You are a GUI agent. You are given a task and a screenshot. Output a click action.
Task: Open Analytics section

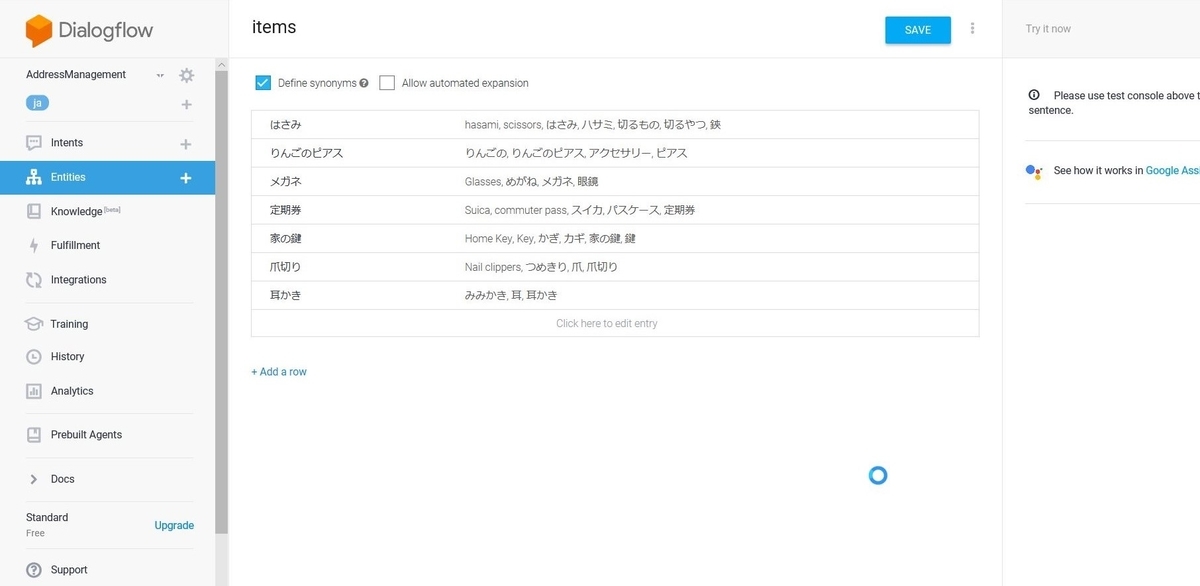72,391
